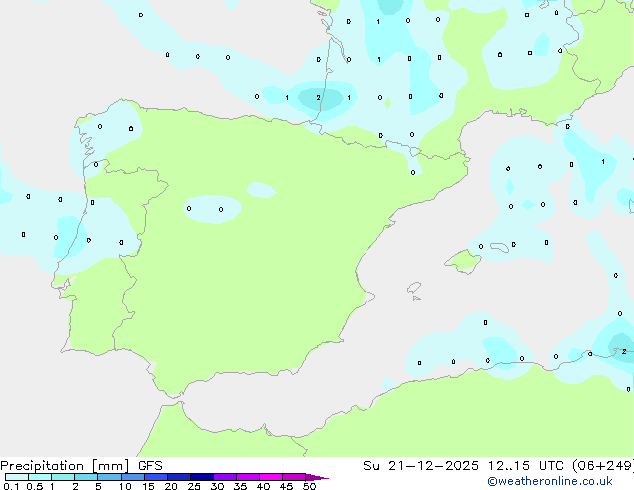Click the 'Precipitation [mm]' title text

[65, 466]
